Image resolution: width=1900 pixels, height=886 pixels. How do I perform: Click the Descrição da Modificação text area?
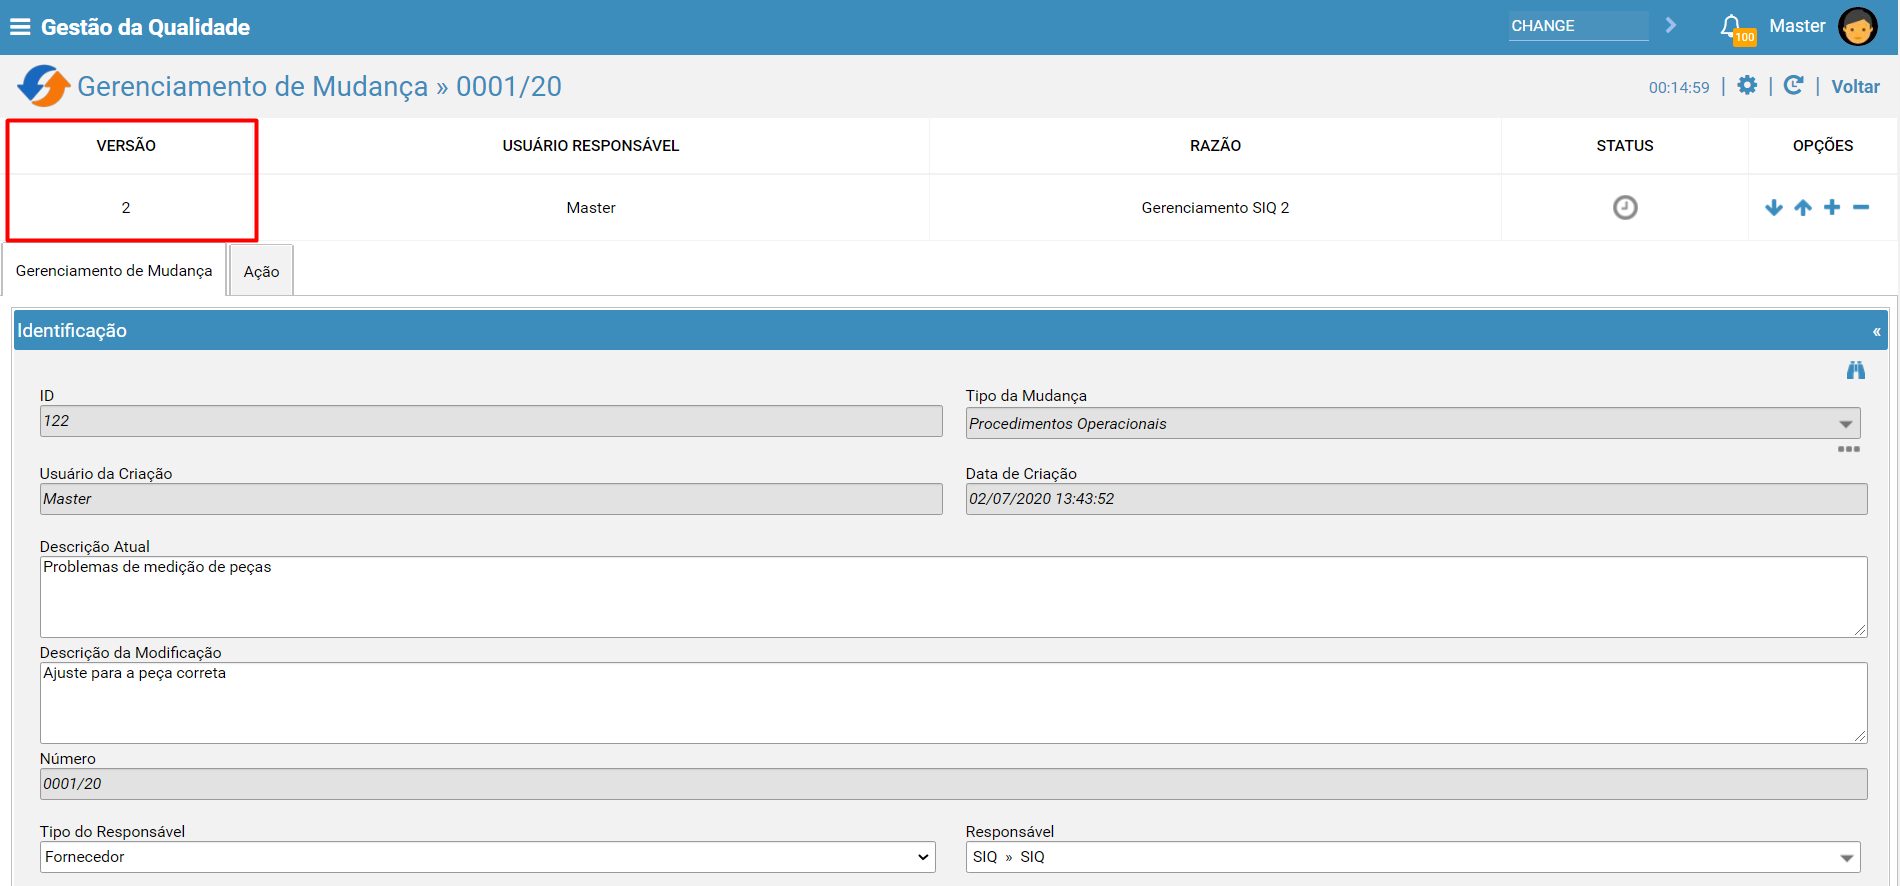pyautogui.click(x=954, y=703)
